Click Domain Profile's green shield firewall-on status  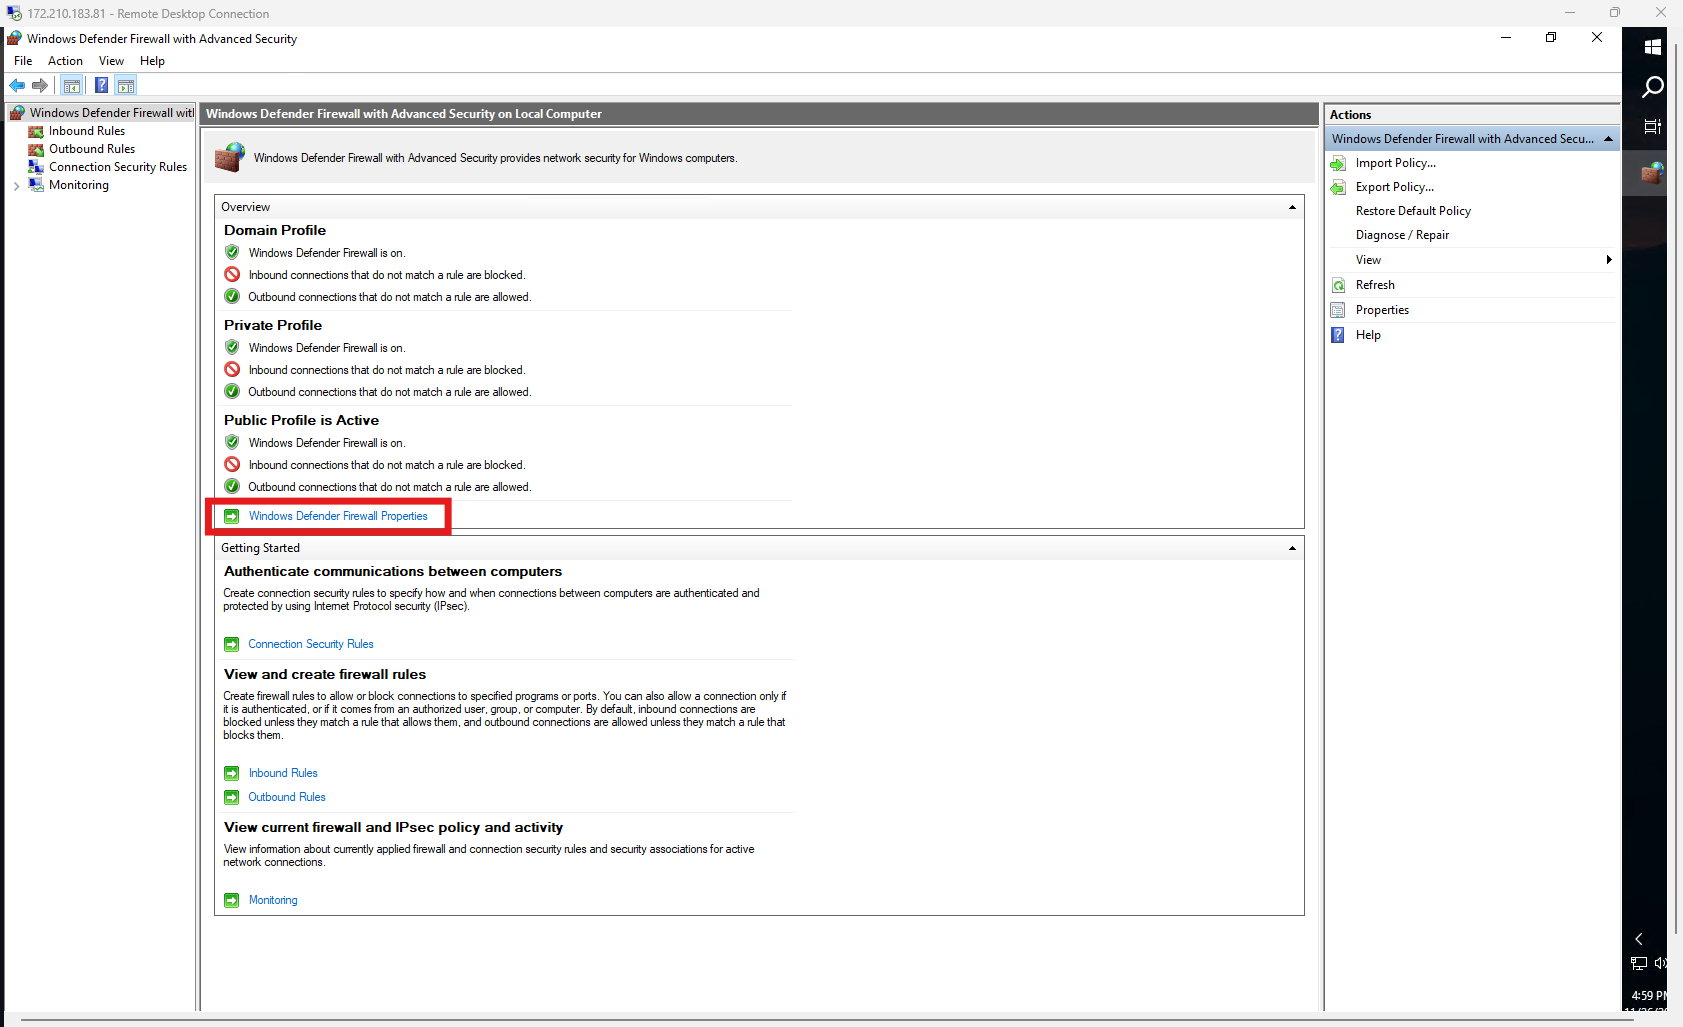tap(232, 252)
